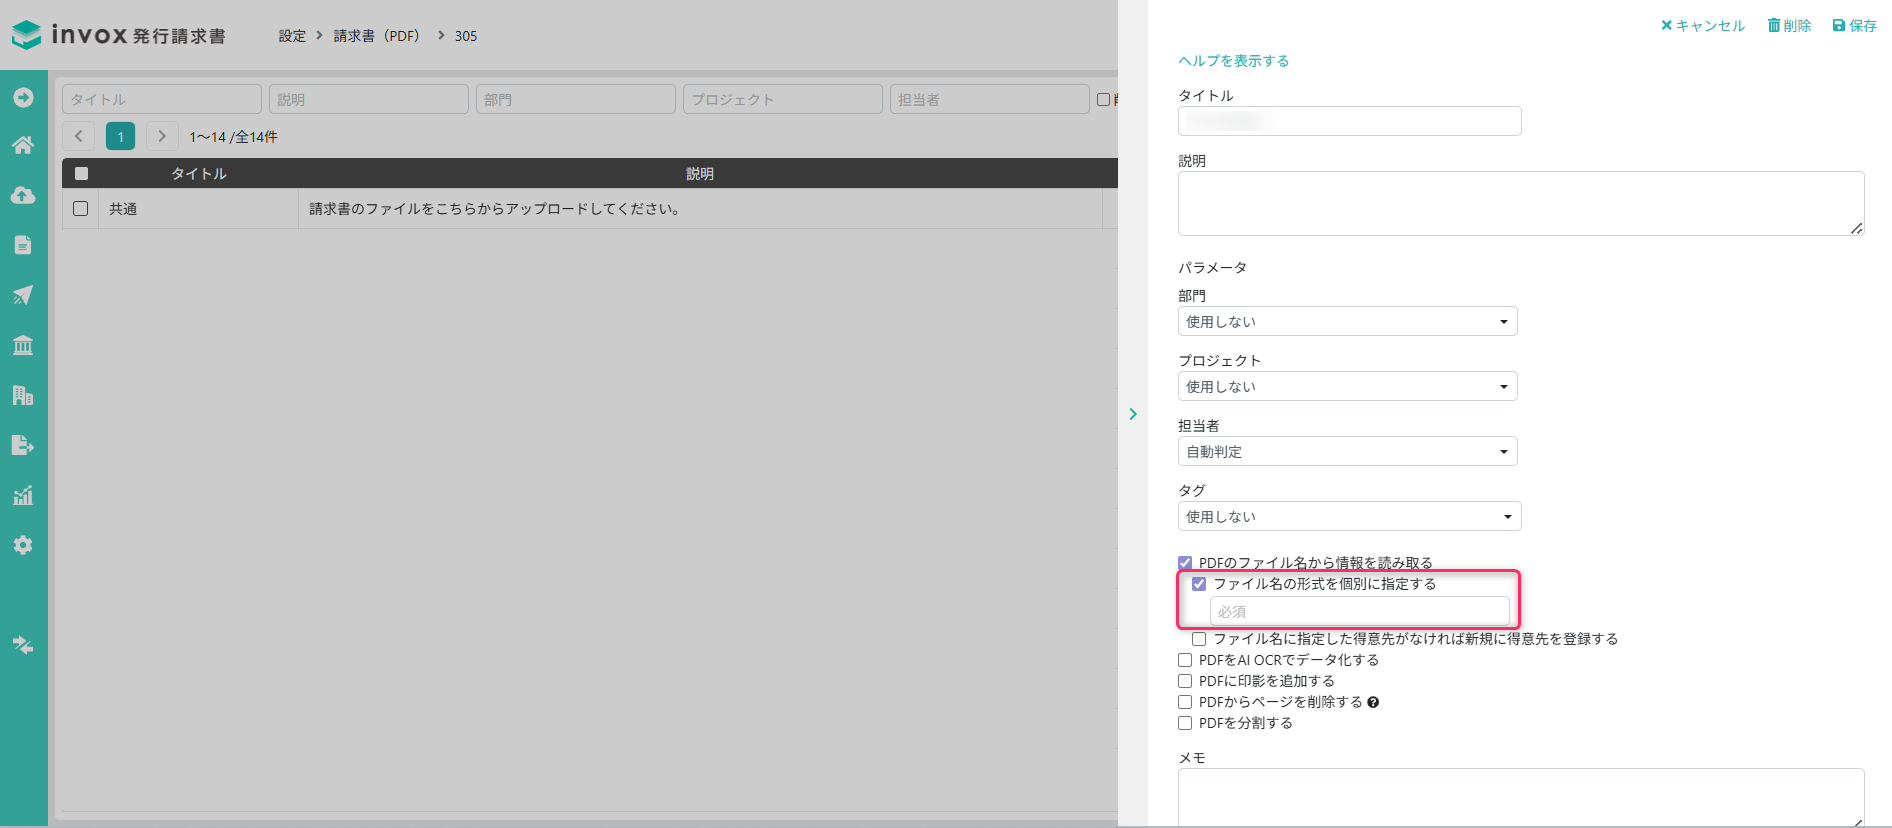
Task: Open the bank building sidebar icon
Action: pos(23,346)
